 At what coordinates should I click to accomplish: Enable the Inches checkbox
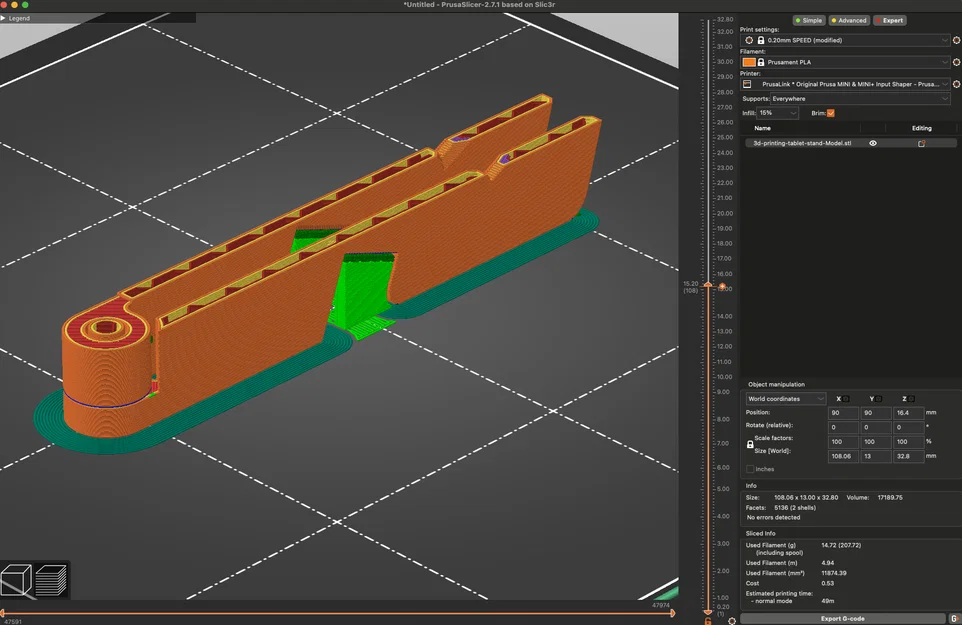point(750,469)
